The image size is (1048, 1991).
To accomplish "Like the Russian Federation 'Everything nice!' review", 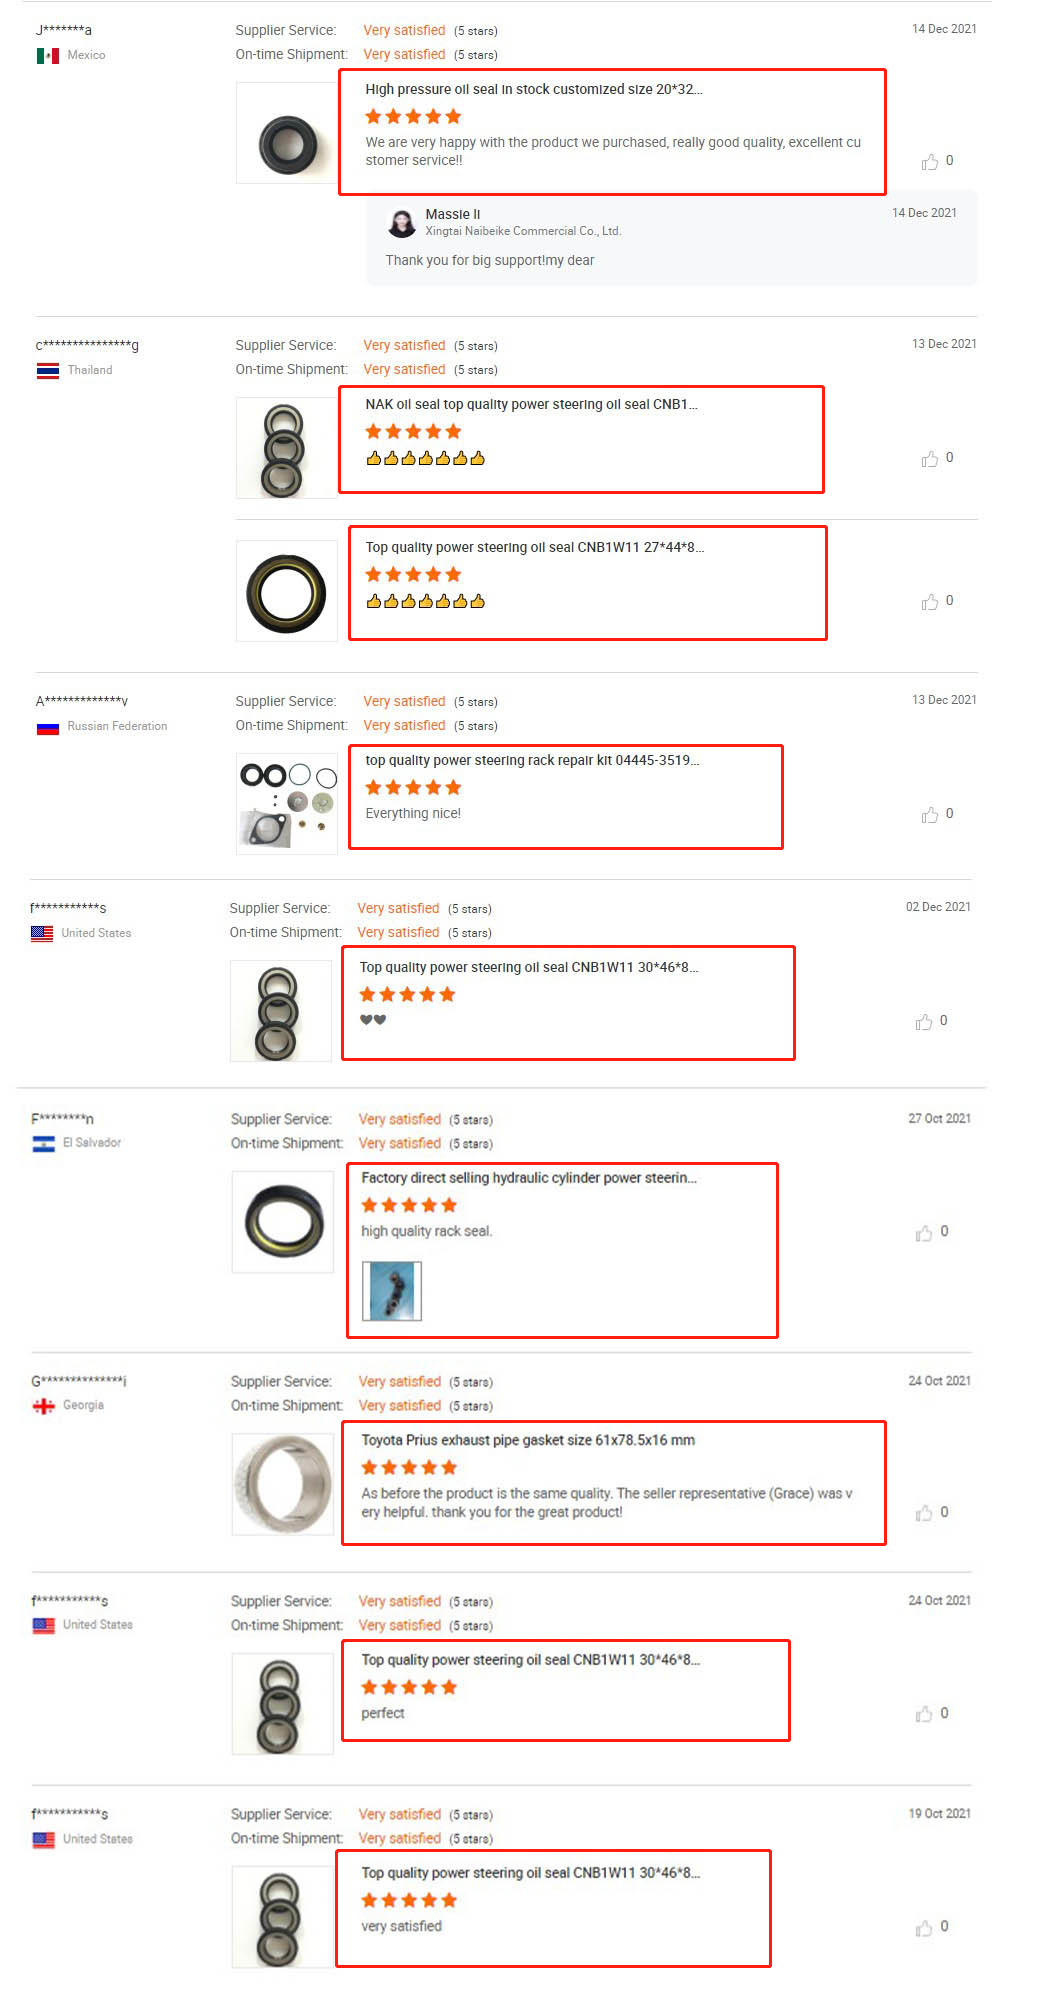I will pos(930,815).
